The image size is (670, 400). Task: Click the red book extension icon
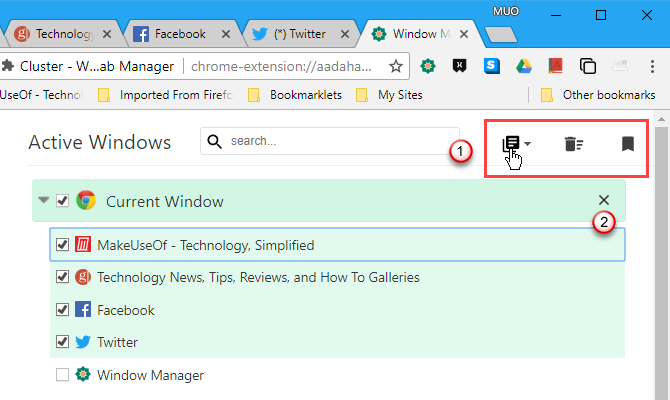click(555, 67)
